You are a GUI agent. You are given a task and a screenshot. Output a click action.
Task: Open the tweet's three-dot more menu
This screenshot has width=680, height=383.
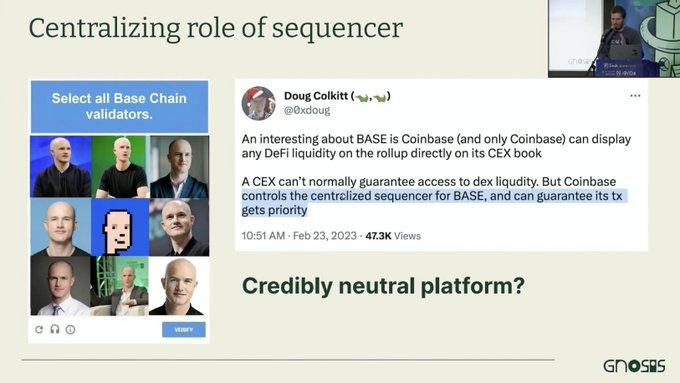[x=635, y=96]
